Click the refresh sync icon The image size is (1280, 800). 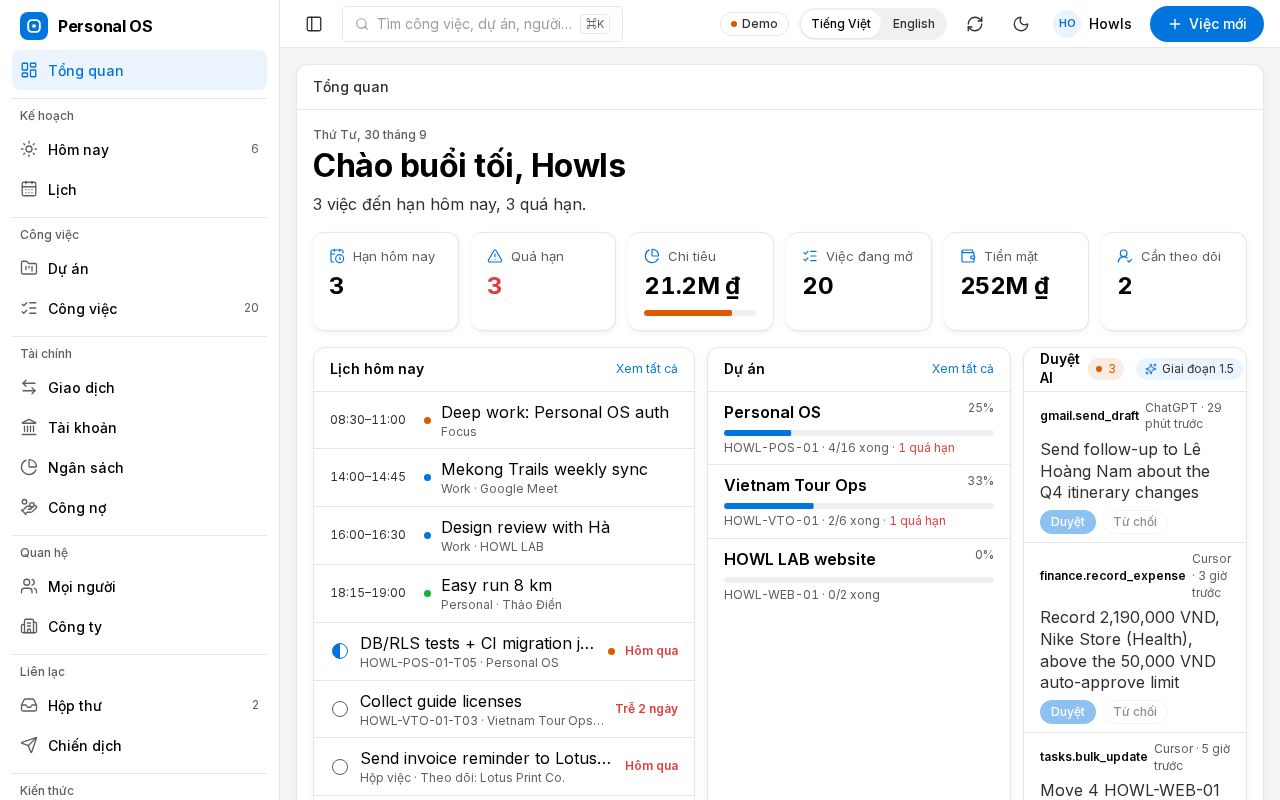point(975,24)
